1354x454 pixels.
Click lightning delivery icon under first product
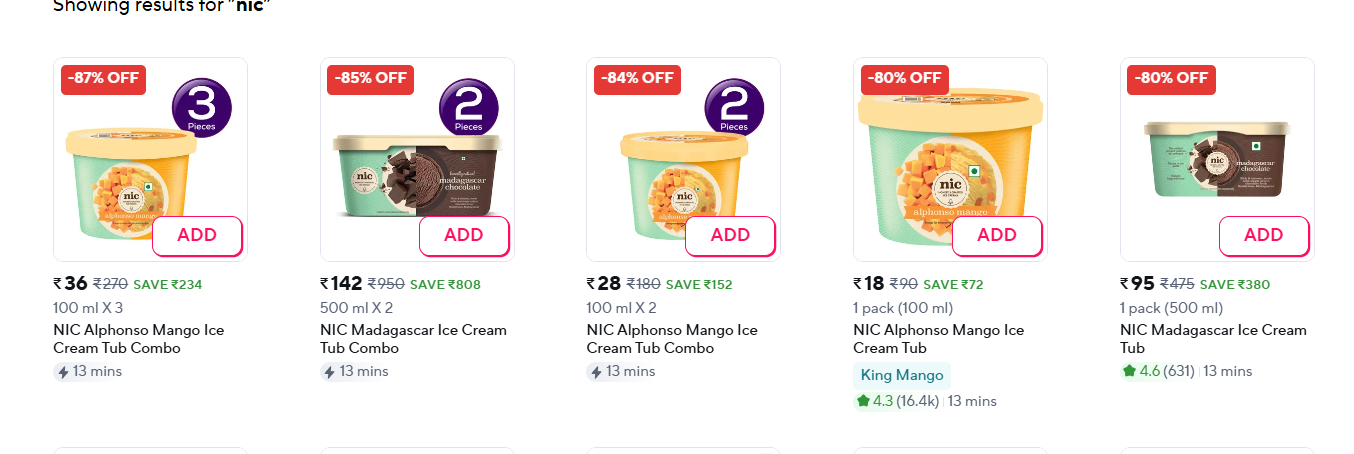(x=63, y=372)
